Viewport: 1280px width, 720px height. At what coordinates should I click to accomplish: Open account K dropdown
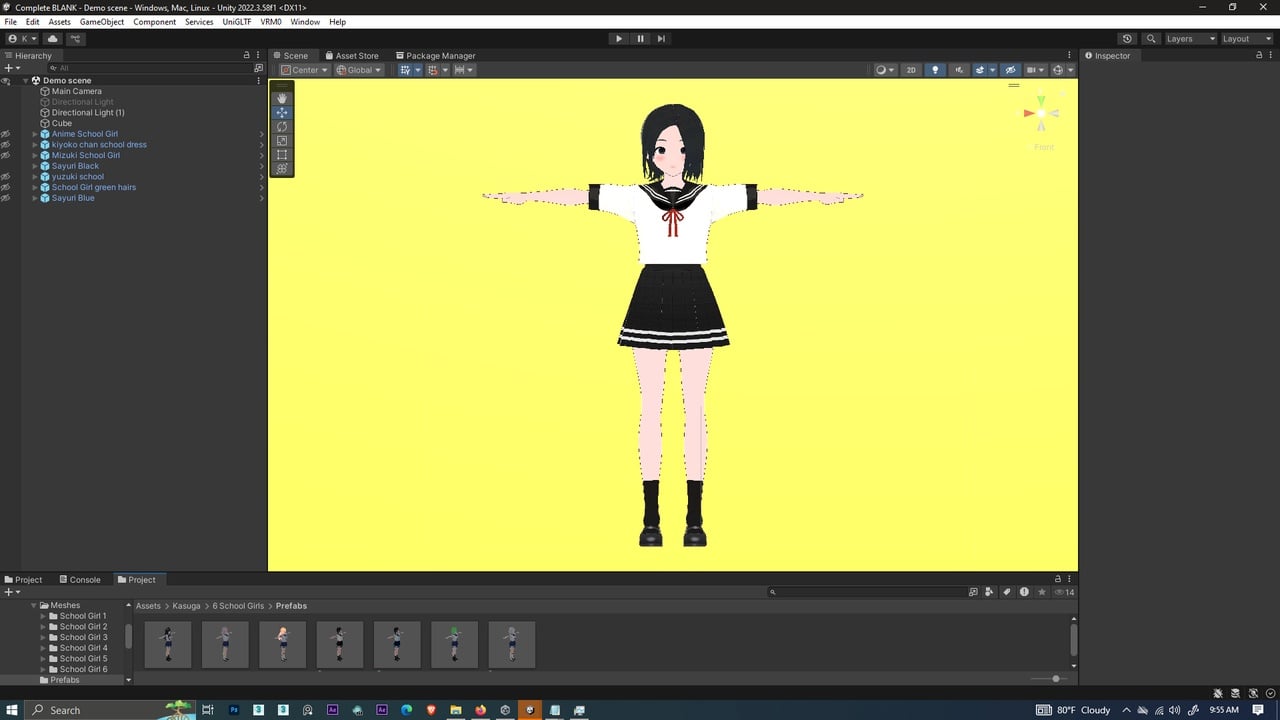[x=22, y=39]
